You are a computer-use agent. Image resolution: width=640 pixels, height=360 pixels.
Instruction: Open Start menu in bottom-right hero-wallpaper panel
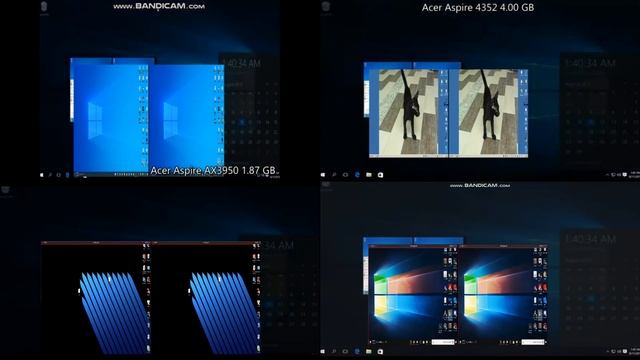[323, 351]
